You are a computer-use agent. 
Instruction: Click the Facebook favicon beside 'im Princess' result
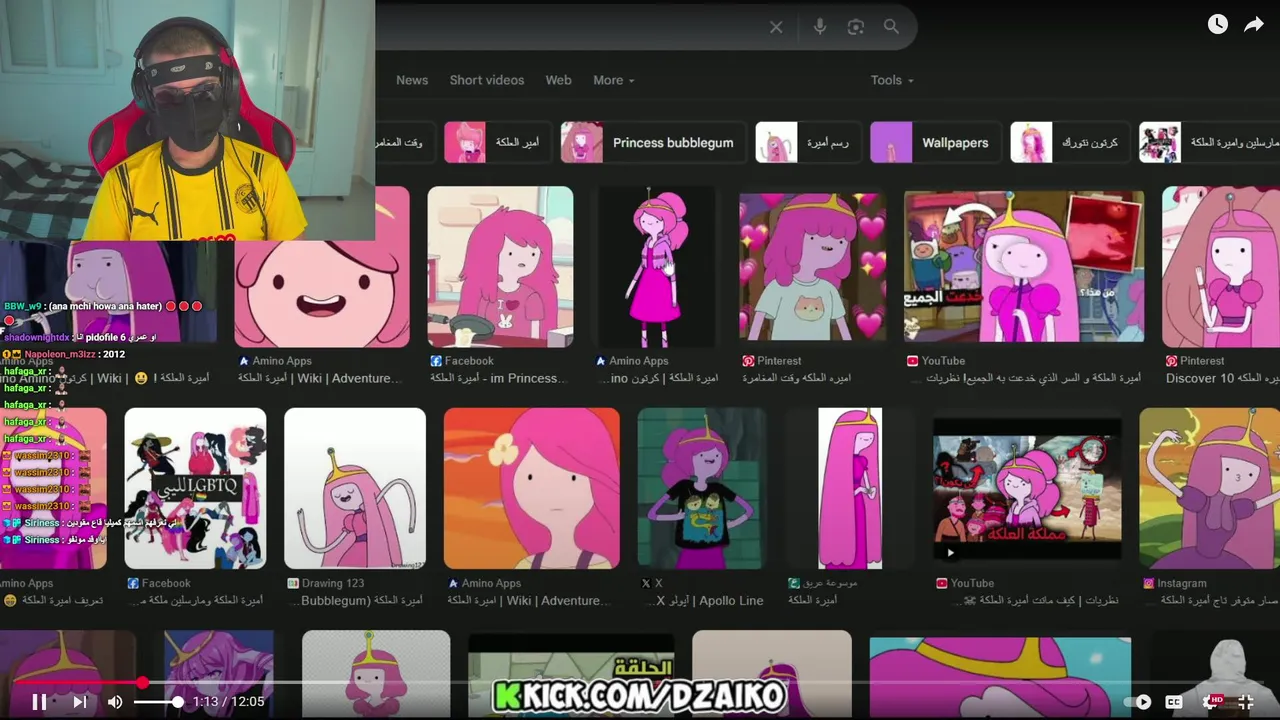(x=436, y=361)
